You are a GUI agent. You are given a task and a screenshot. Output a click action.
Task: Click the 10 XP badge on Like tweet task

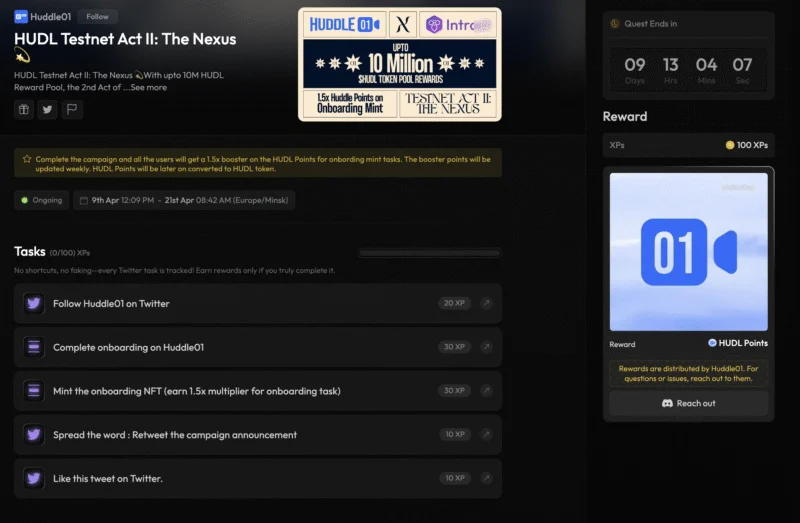pos(455,478)
